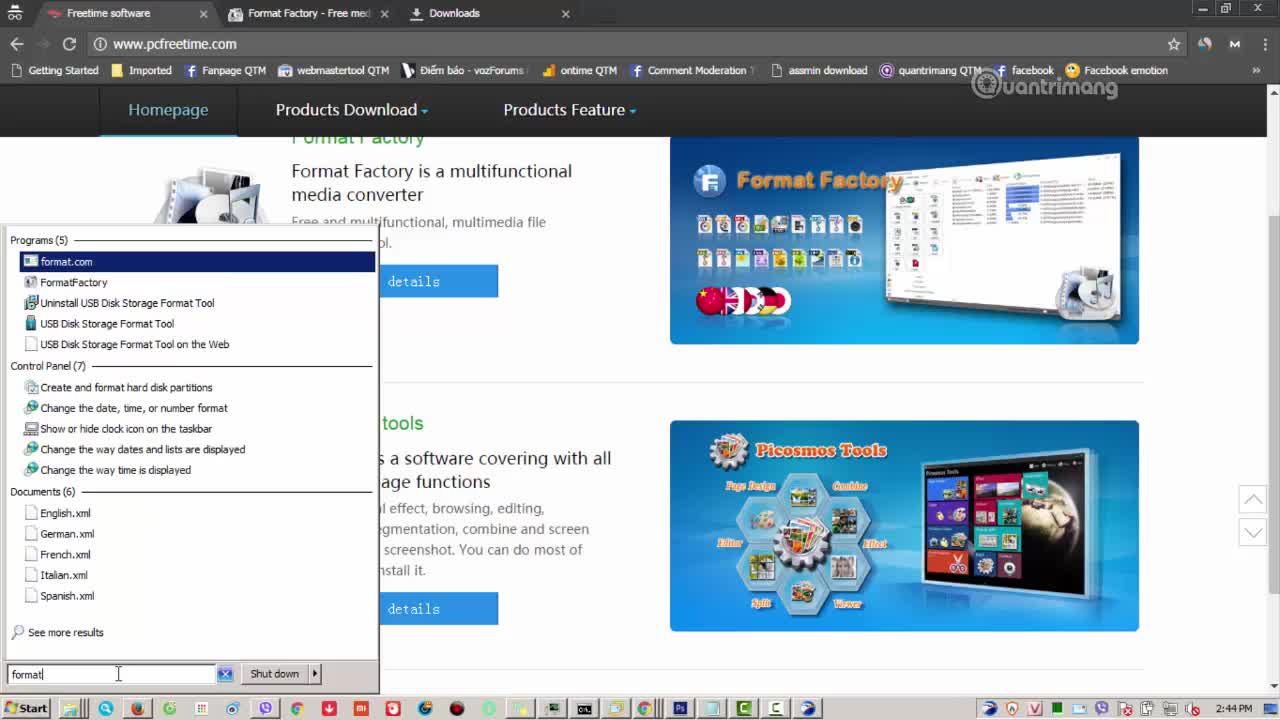Open Fanpage QTM bookmark
Viewport: 1280px width, 720px height.
pyautogui.click(x=225, y=70)
